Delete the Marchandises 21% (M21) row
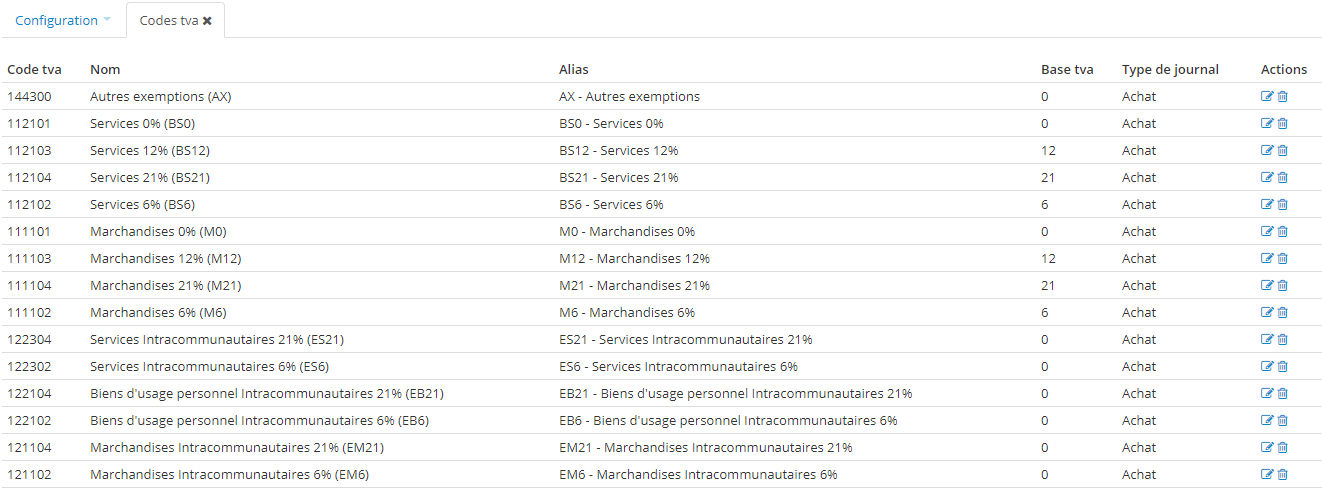The height and width of the screenshot is (495, 1322). 1283,286
